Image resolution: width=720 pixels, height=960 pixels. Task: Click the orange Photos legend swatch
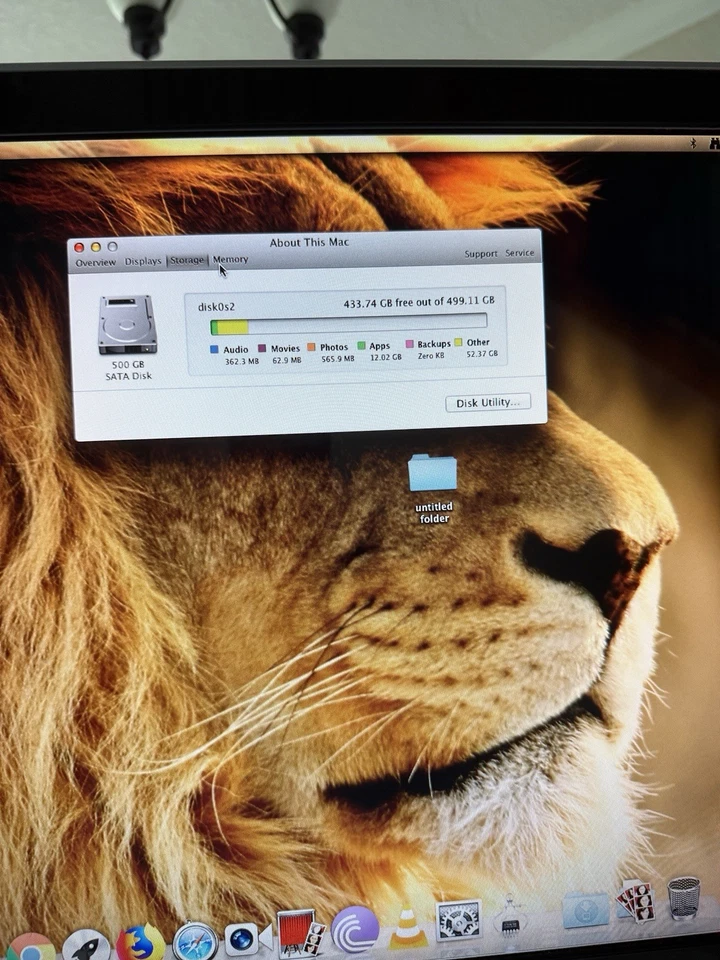311,347
